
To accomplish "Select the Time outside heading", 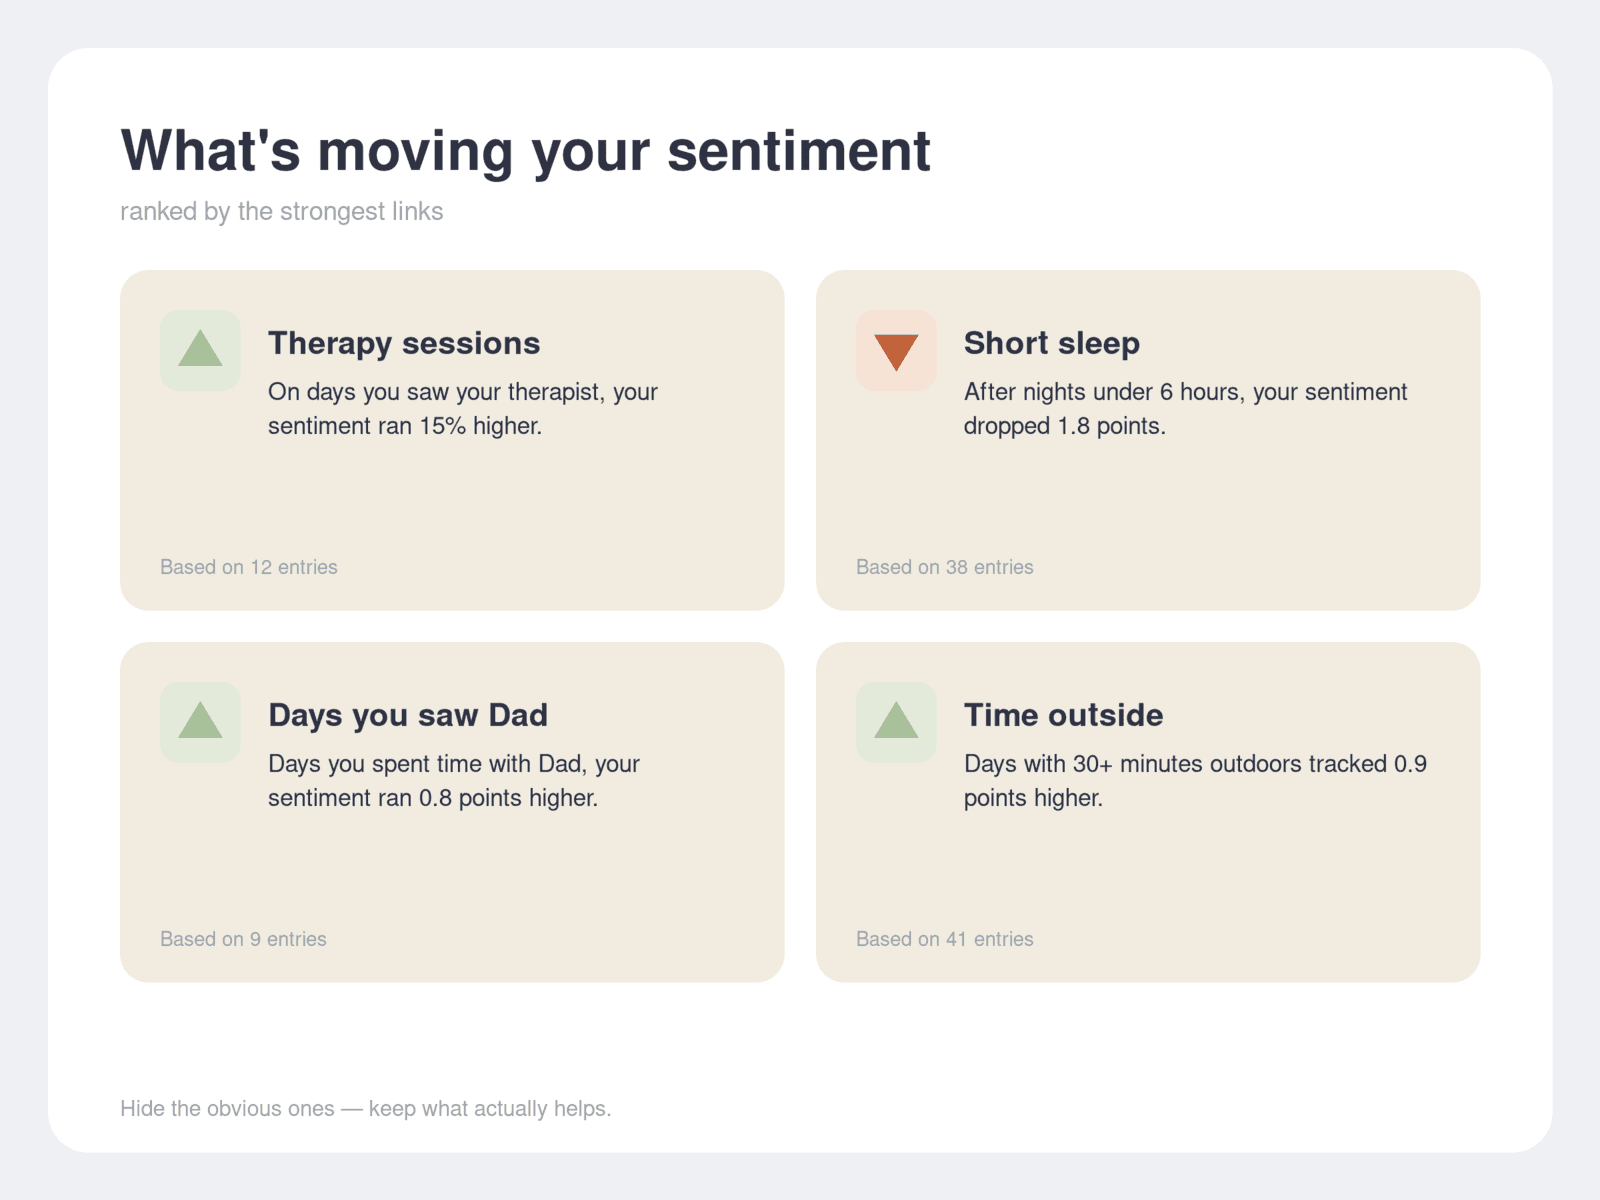I will pyautogui.click(x=1063, y=715).
